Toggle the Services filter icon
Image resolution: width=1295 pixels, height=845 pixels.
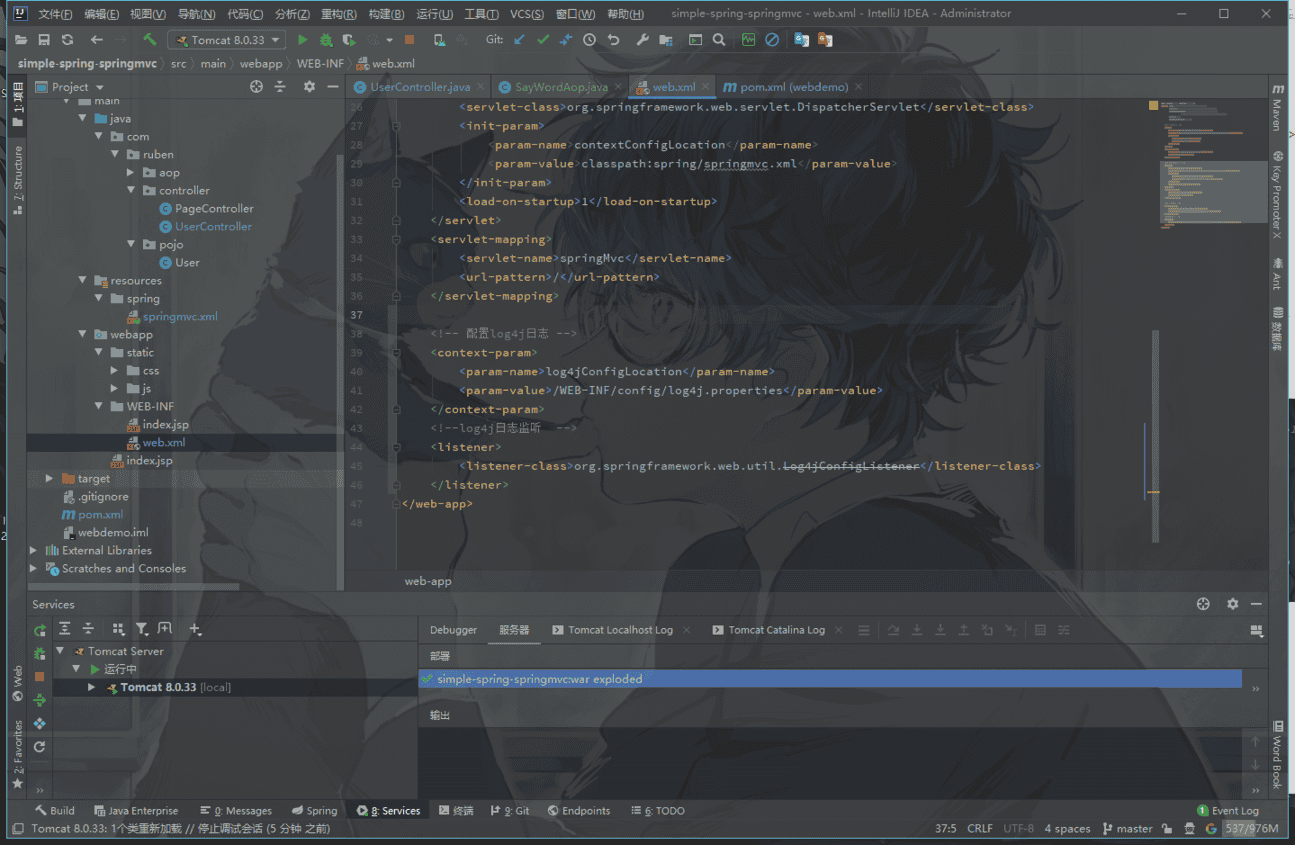pos(142,629)
